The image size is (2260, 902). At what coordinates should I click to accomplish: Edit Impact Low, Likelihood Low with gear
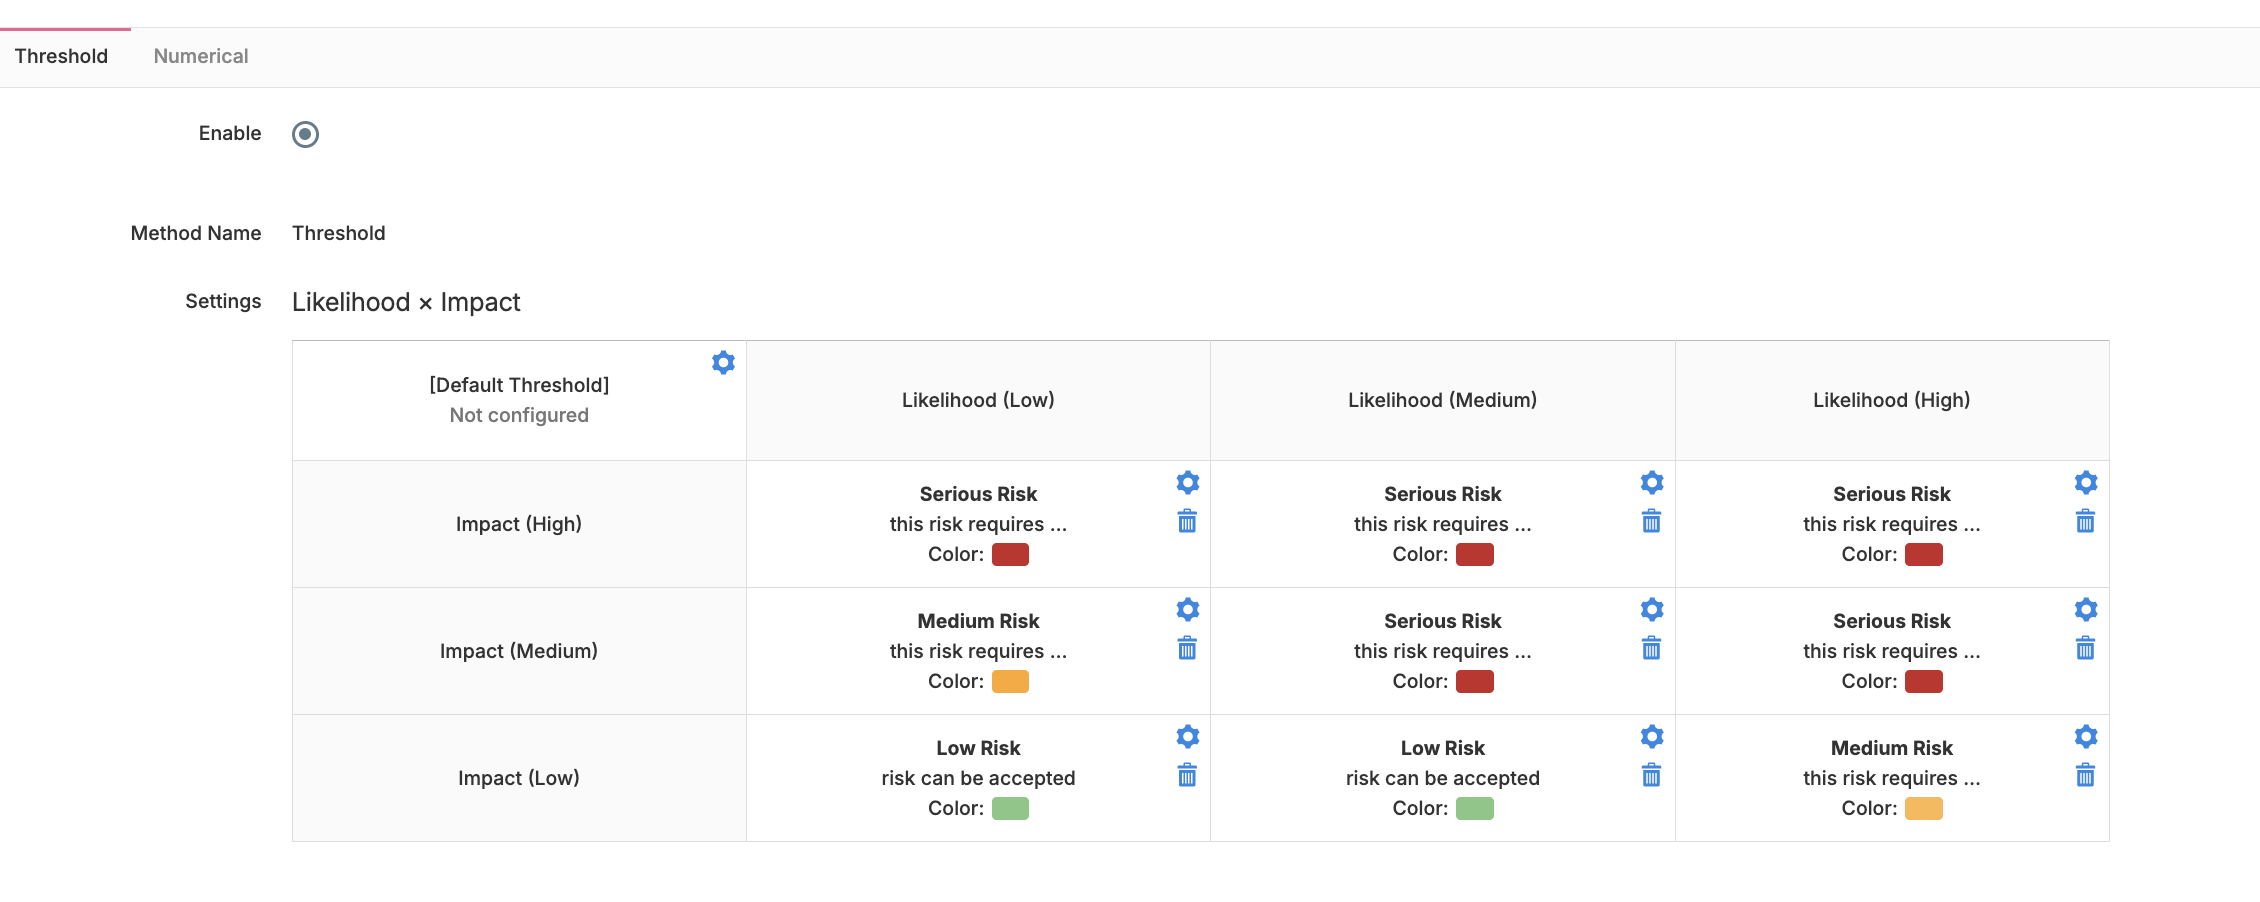tap(1187, 737)
